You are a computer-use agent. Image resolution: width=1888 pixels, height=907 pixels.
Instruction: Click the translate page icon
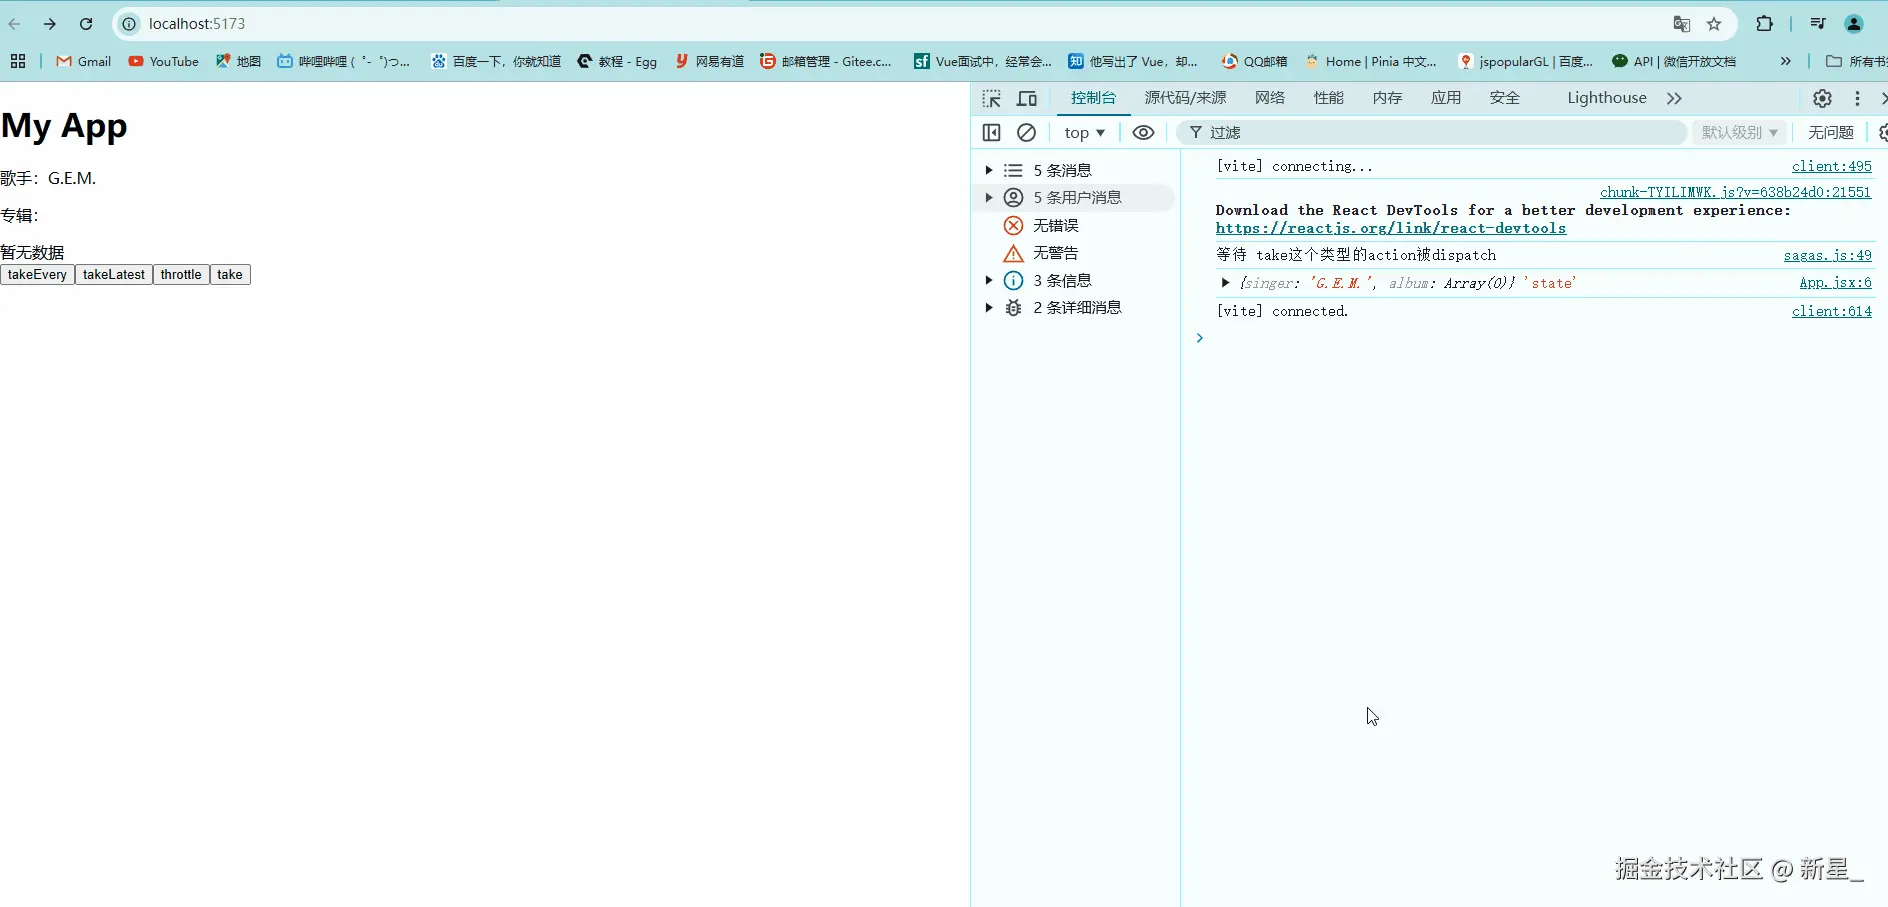pyautogui.click(x=1682, y=24)
